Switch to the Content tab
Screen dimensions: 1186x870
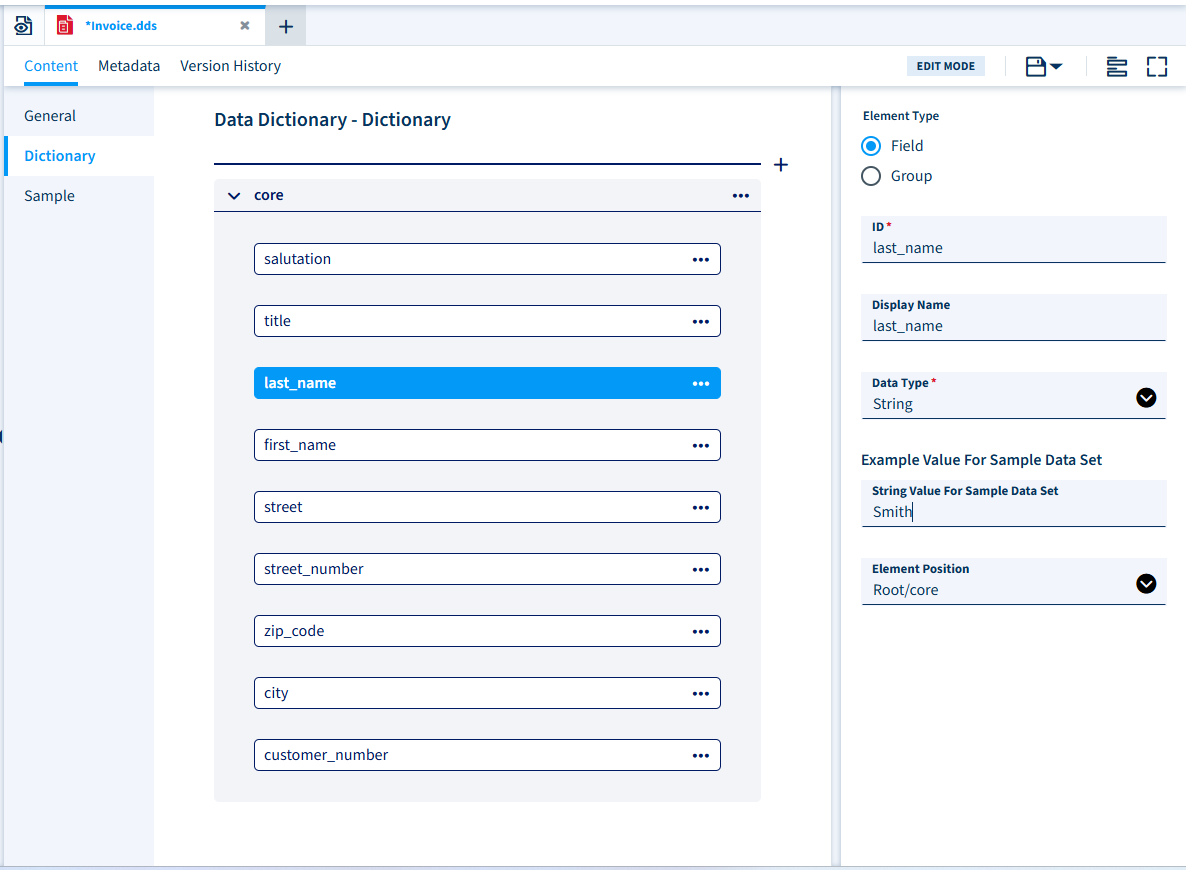pyautogui.click(x=51, y=66)
